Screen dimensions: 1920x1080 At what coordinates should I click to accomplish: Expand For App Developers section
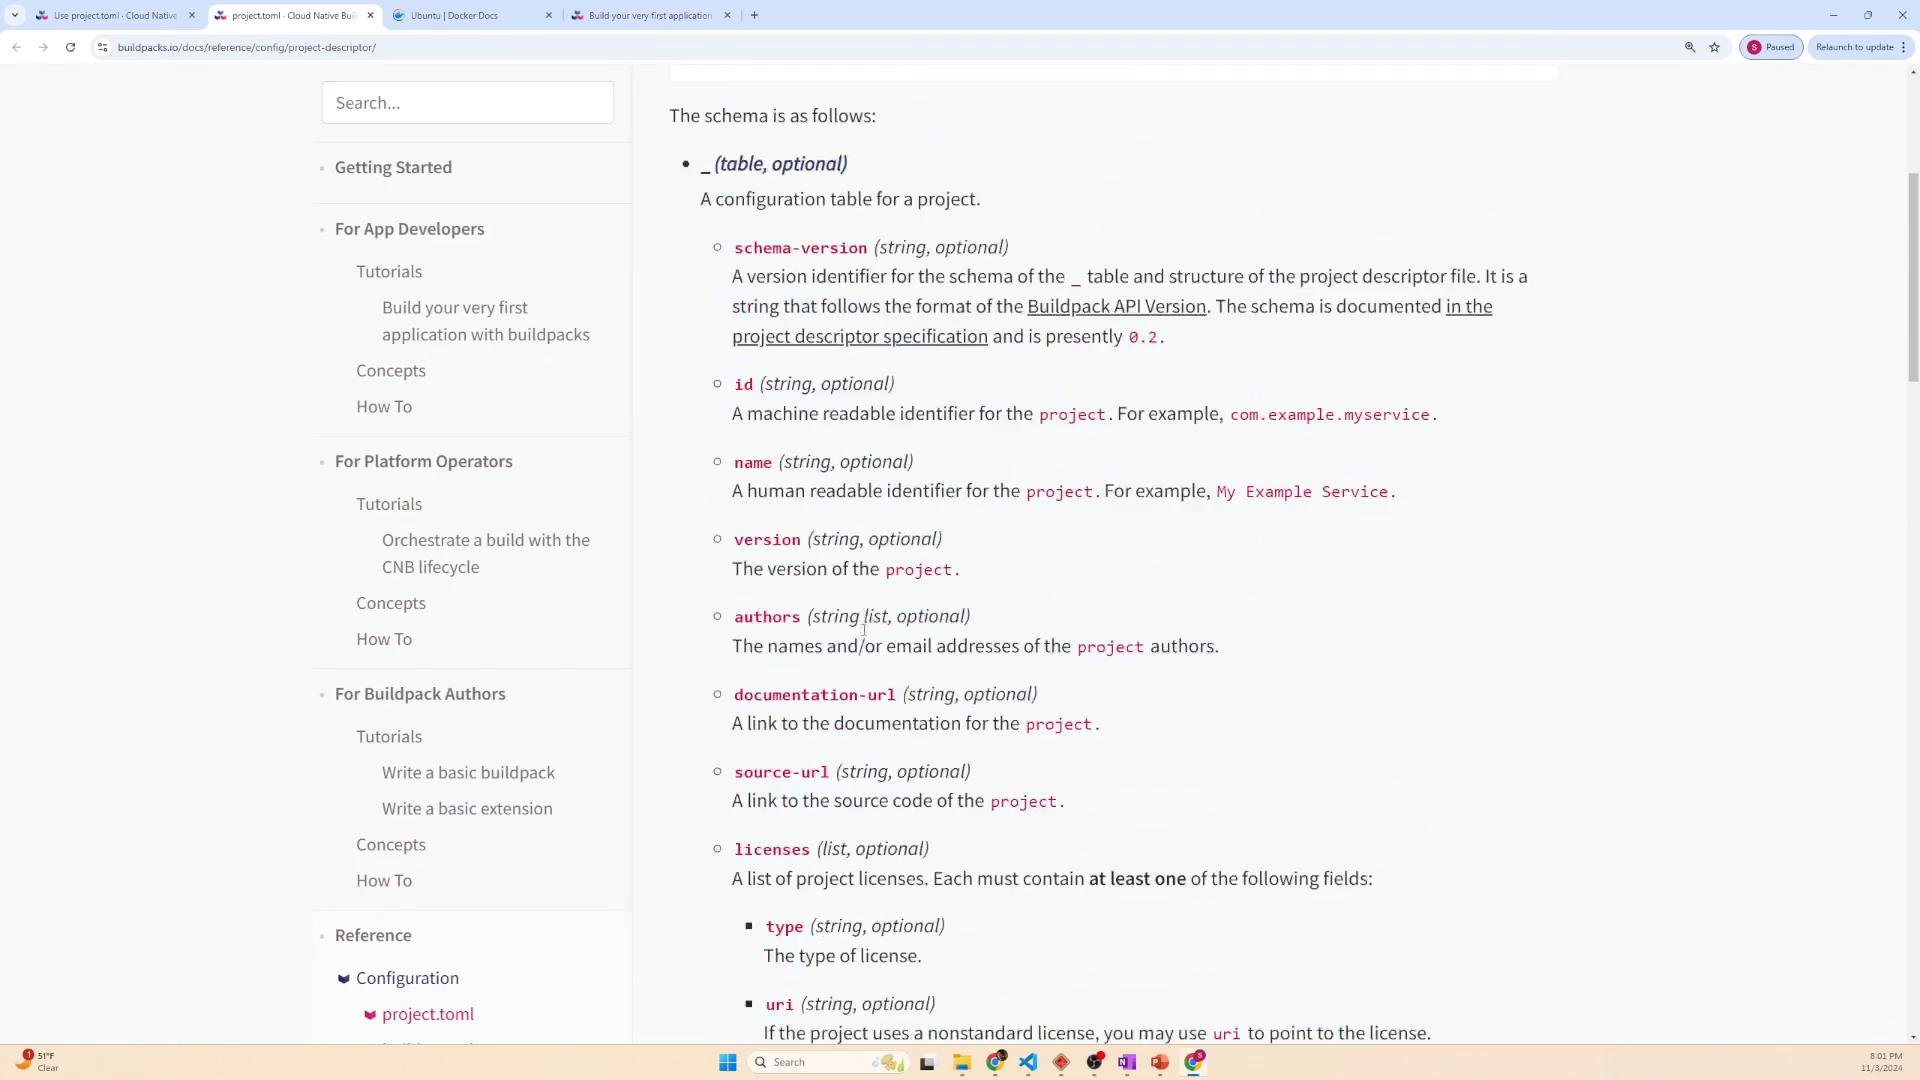409,229
